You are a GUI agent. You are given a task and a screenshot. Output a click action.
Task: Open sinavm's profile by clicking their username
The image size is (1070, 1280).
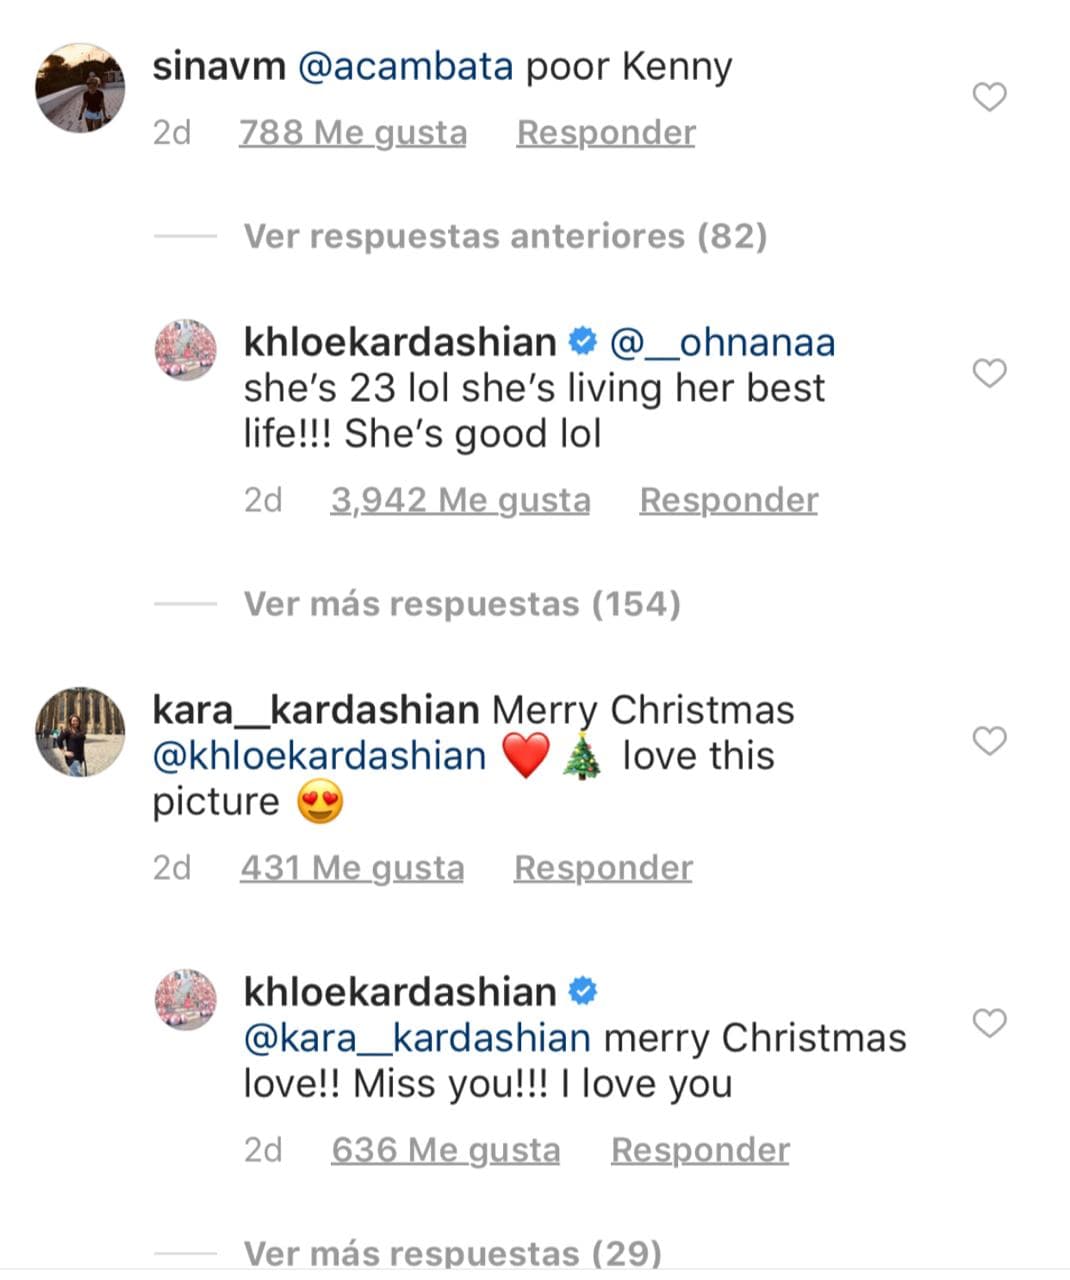(216, 66)
